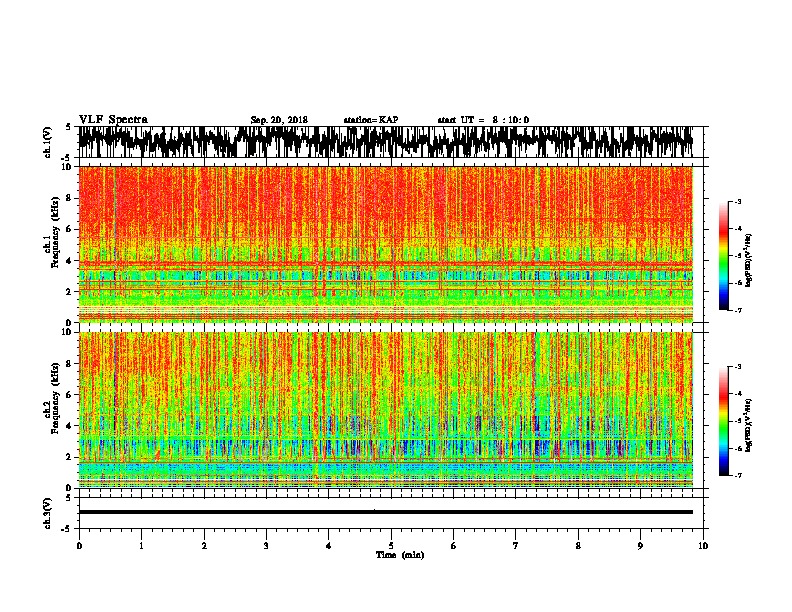This screenshot has height=612, width=792.
Task: Click the "10" kHz tick on ch.2 spectrogram
Action: (67, 332)
